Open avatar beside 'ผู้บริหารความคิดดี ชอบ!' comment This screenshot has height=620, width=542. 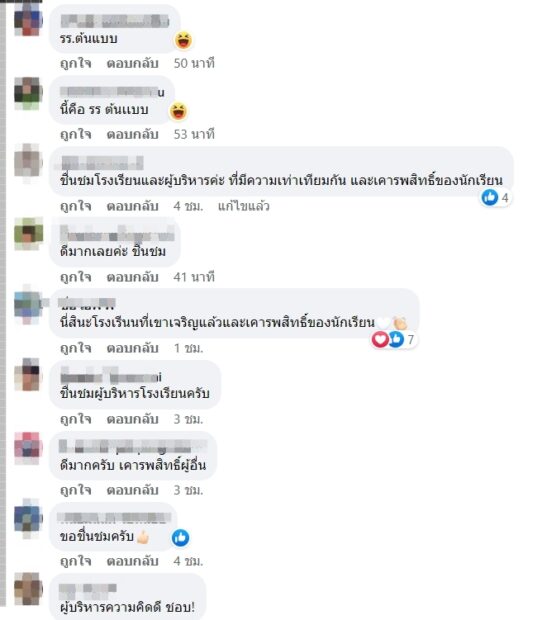click(28, 588)
